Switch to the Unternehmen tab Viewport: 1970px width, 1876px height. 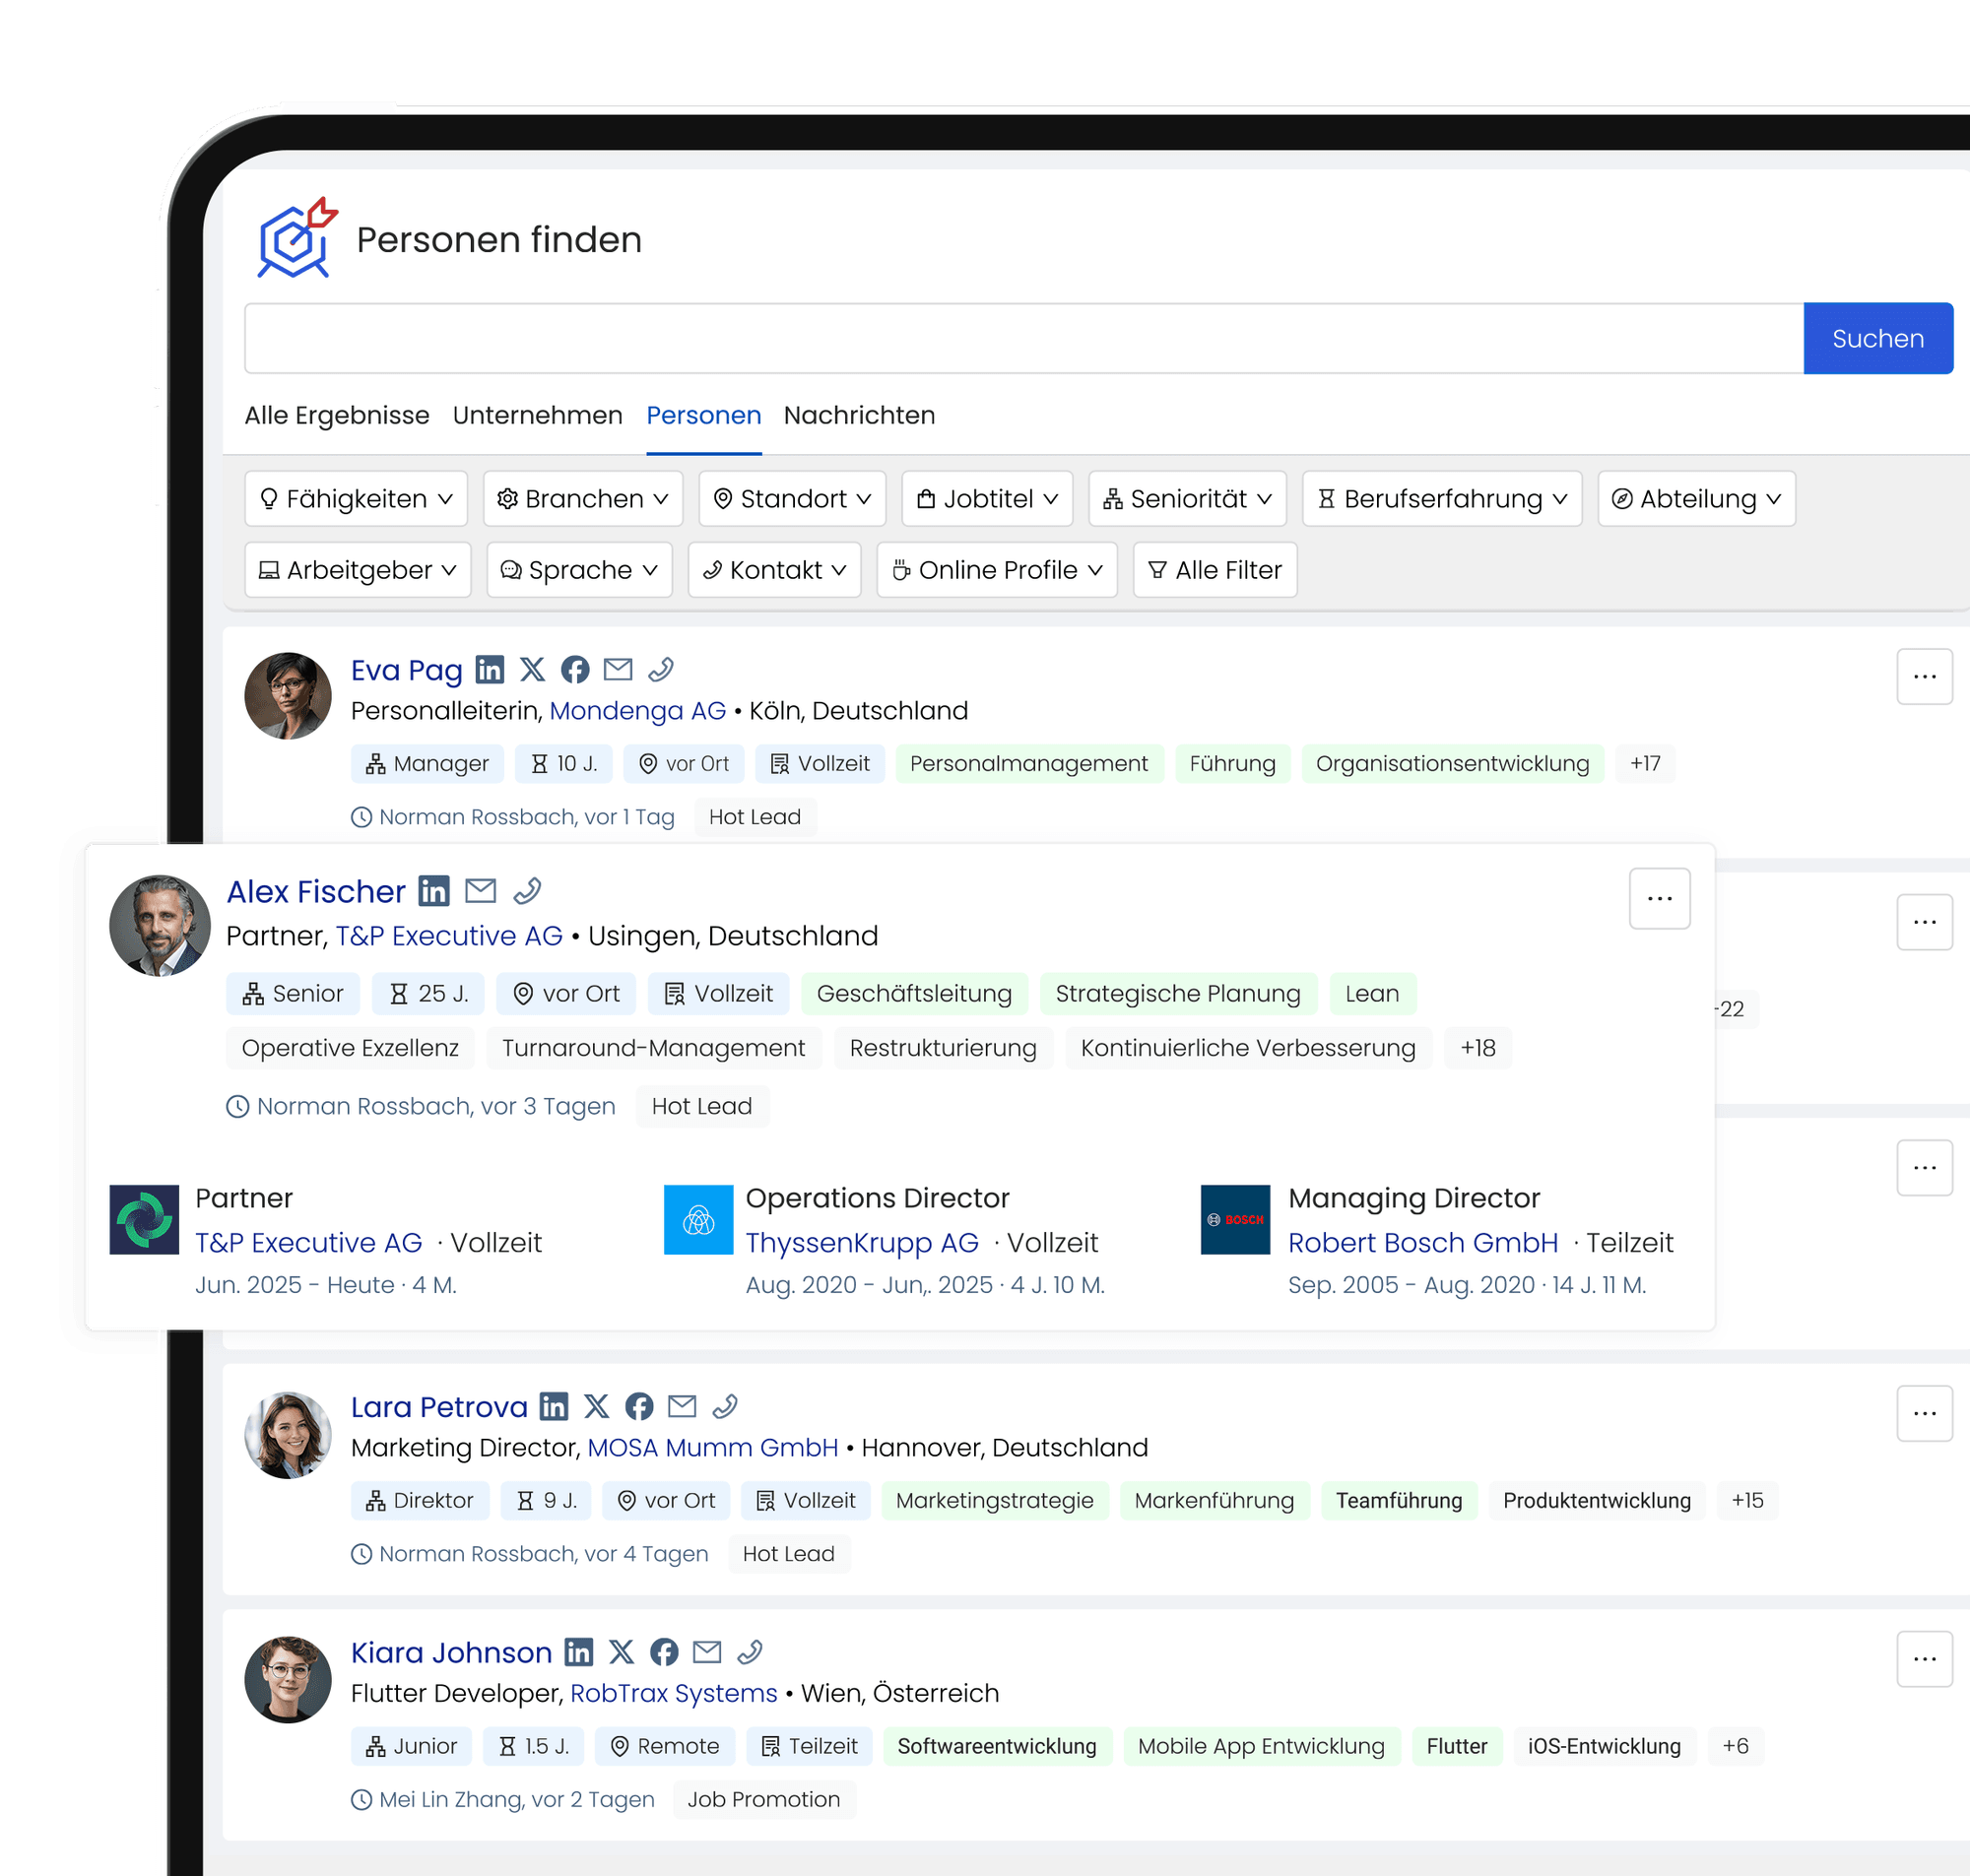[537, 415]
